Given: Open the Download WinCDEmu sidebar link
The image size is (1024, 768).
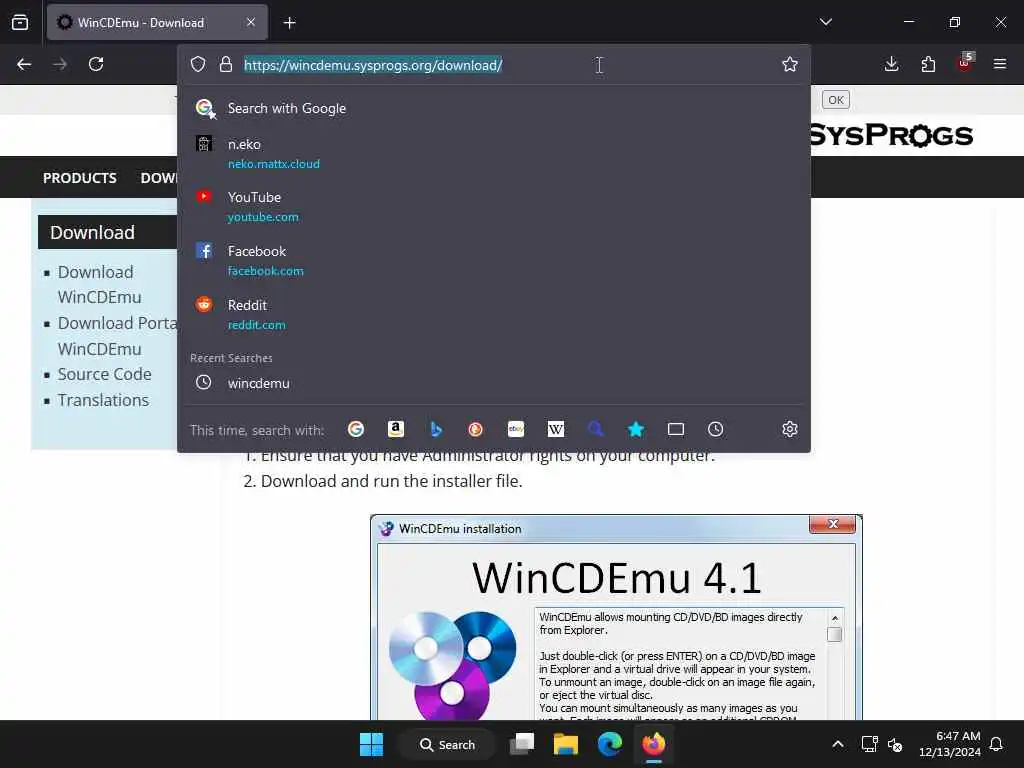Looking at the screenshot, I should click(99, 284).
